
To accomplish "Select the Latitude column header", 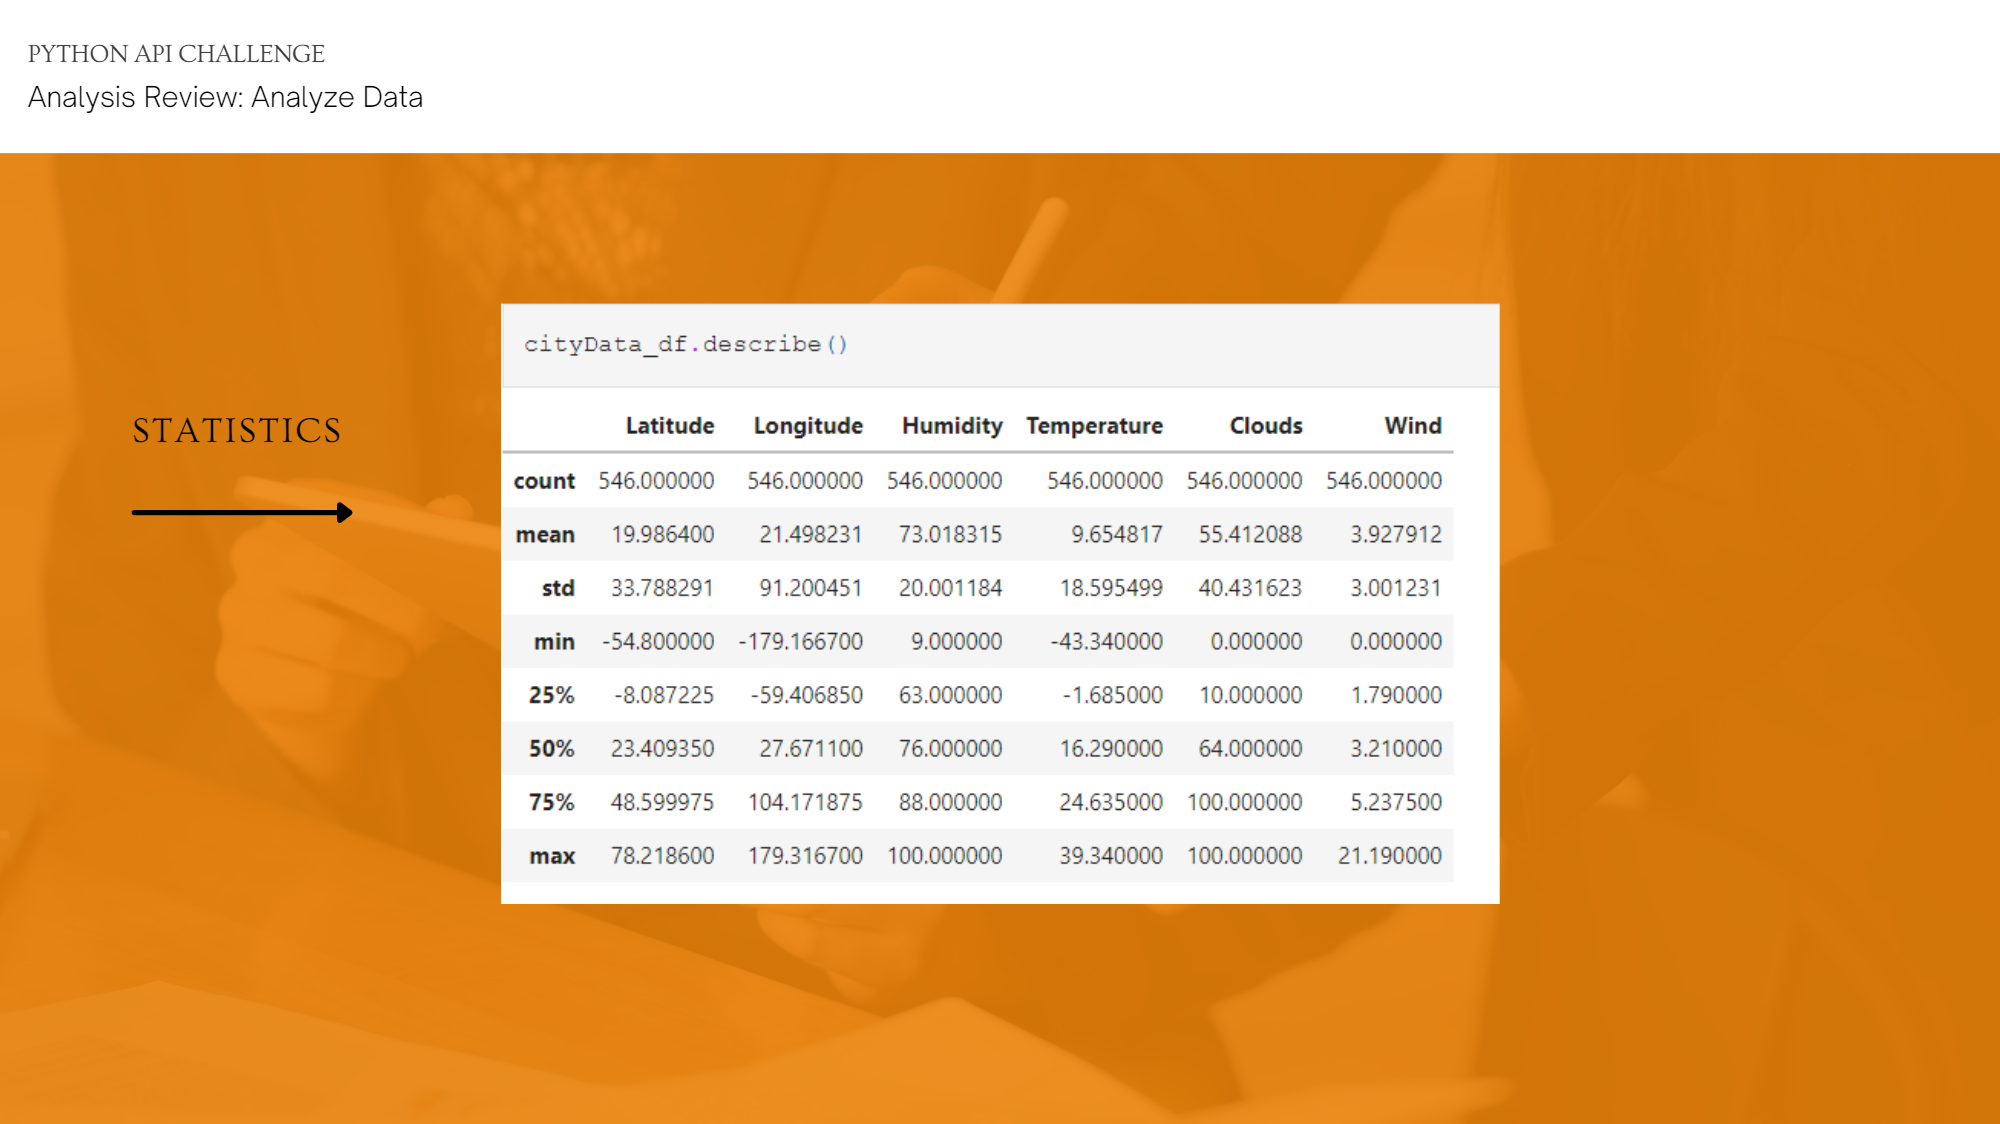I will [669, 426].
